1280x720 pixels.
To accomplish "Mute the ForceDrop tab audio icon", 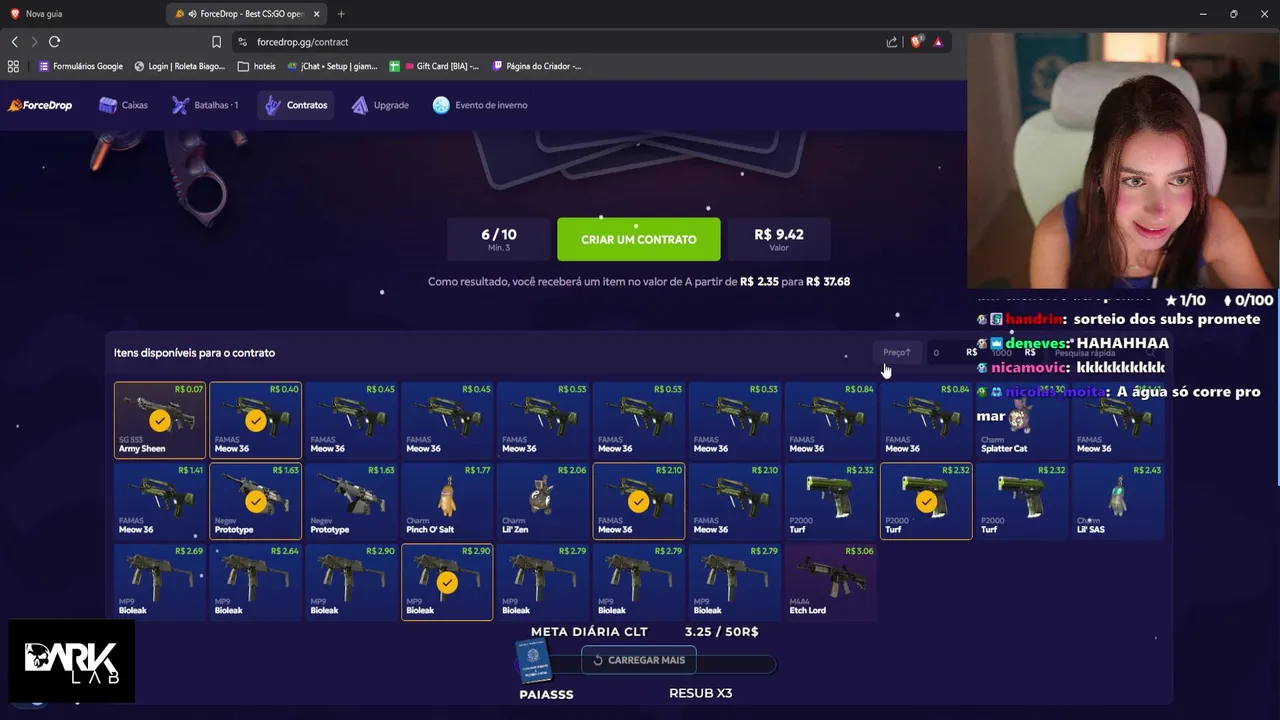I will click(192, 14).
